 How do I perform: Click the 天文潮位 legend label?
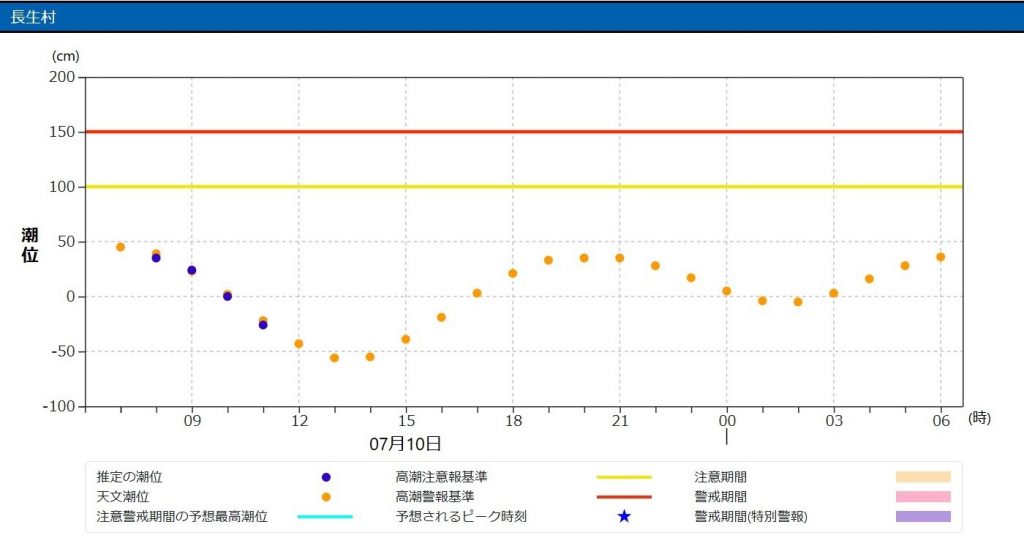(x=123, y=497)
